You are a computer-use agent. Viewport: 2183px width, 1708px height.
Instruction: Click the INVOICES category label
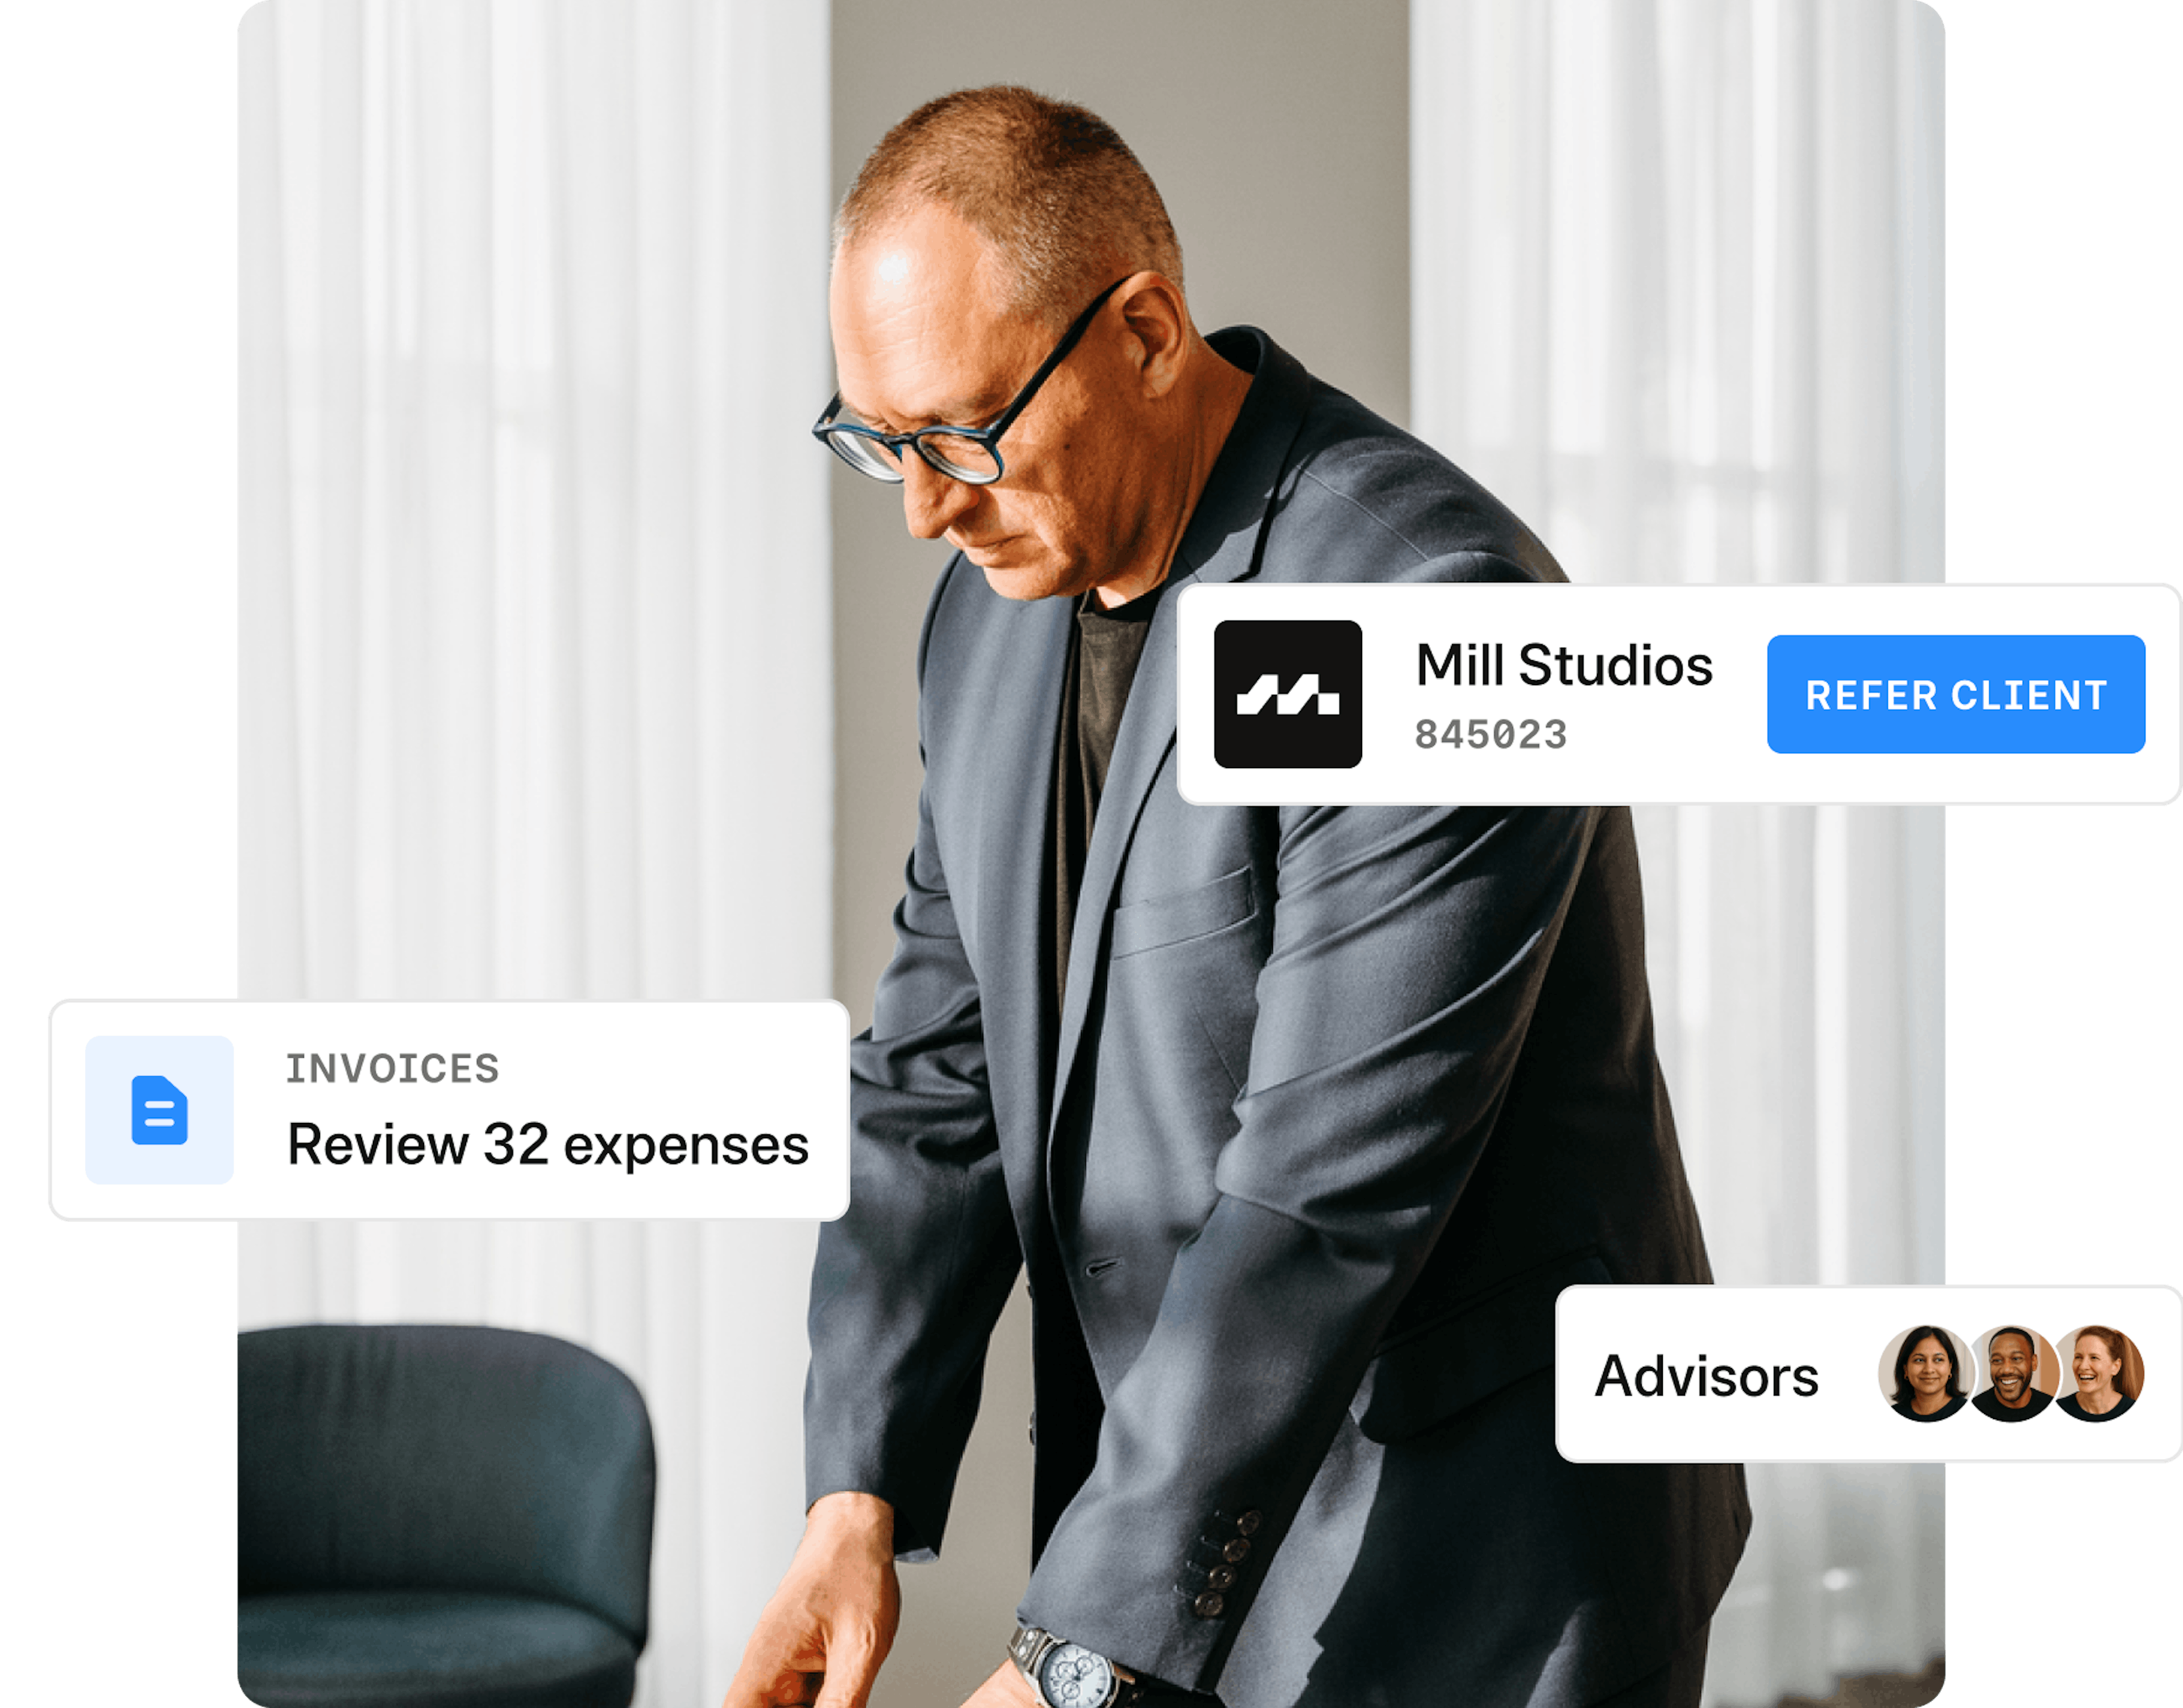[393, 1069]
